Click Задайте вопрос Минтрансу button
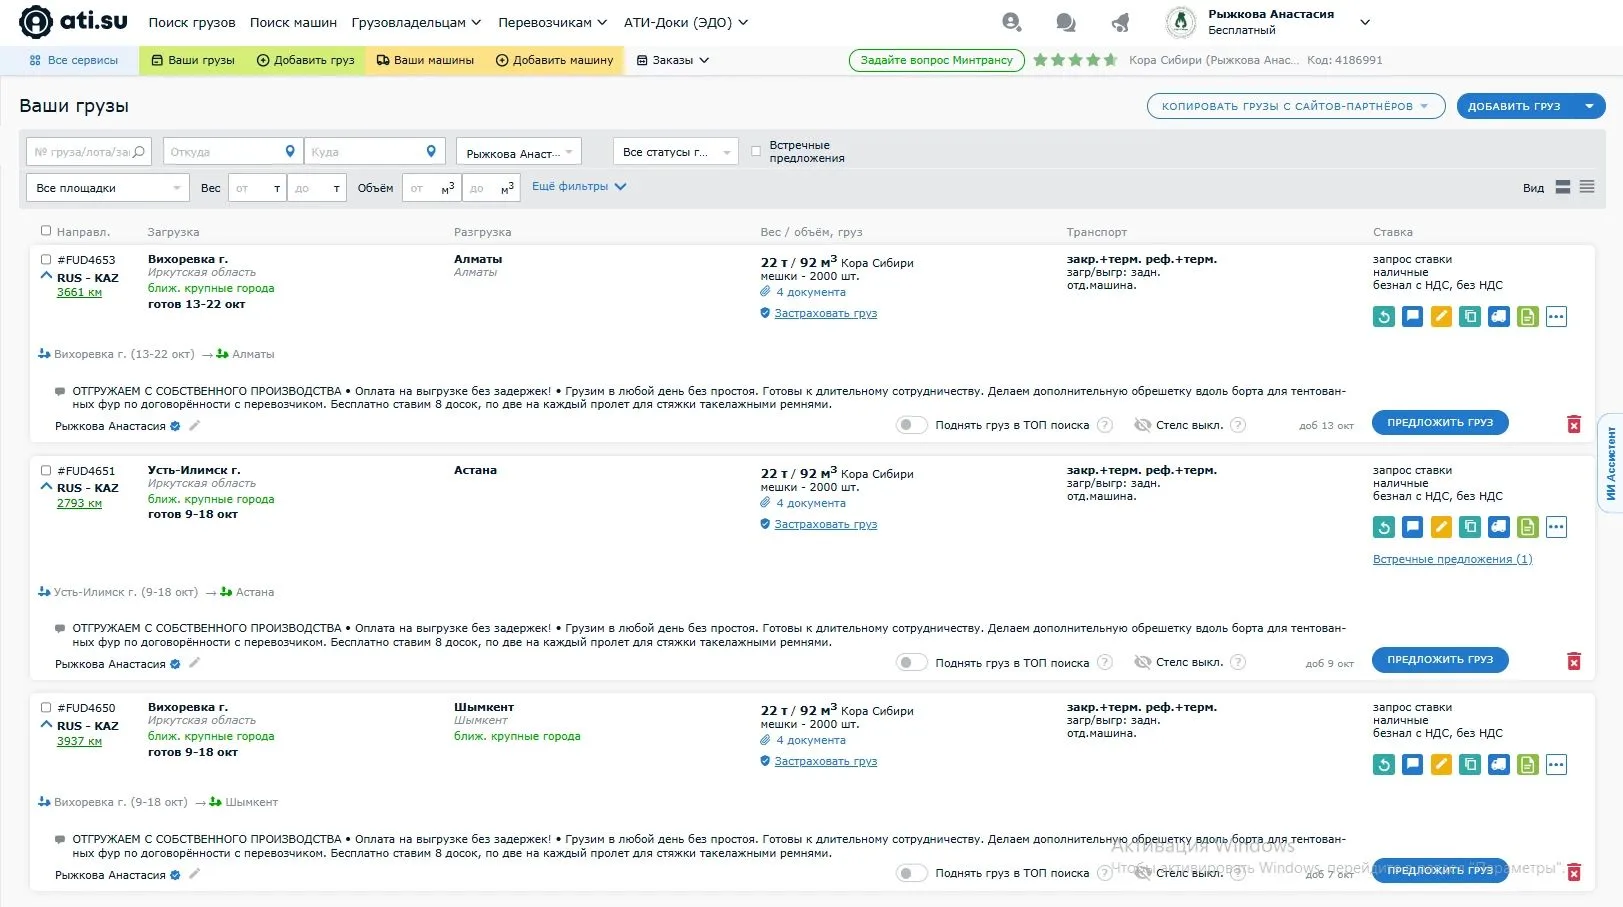Screen dimensions: 1623x907 [937, 60]
